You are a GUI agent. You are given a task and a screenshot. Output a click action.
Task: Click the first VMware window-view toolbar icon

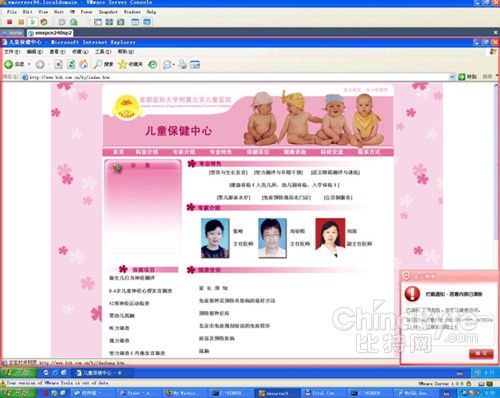(x=98, y=22)
